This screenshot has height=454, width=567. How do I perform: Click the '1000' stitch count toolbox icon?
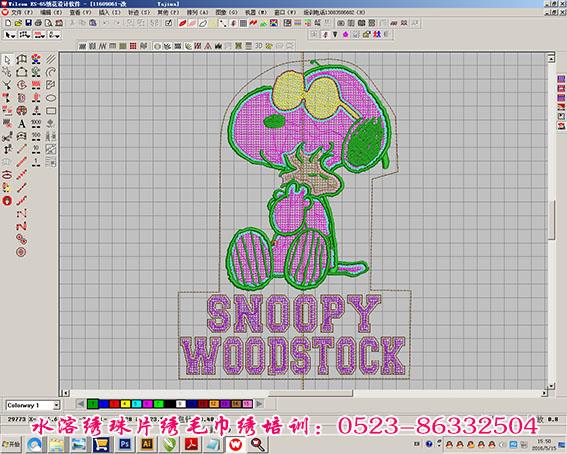[x=36, y=124]
